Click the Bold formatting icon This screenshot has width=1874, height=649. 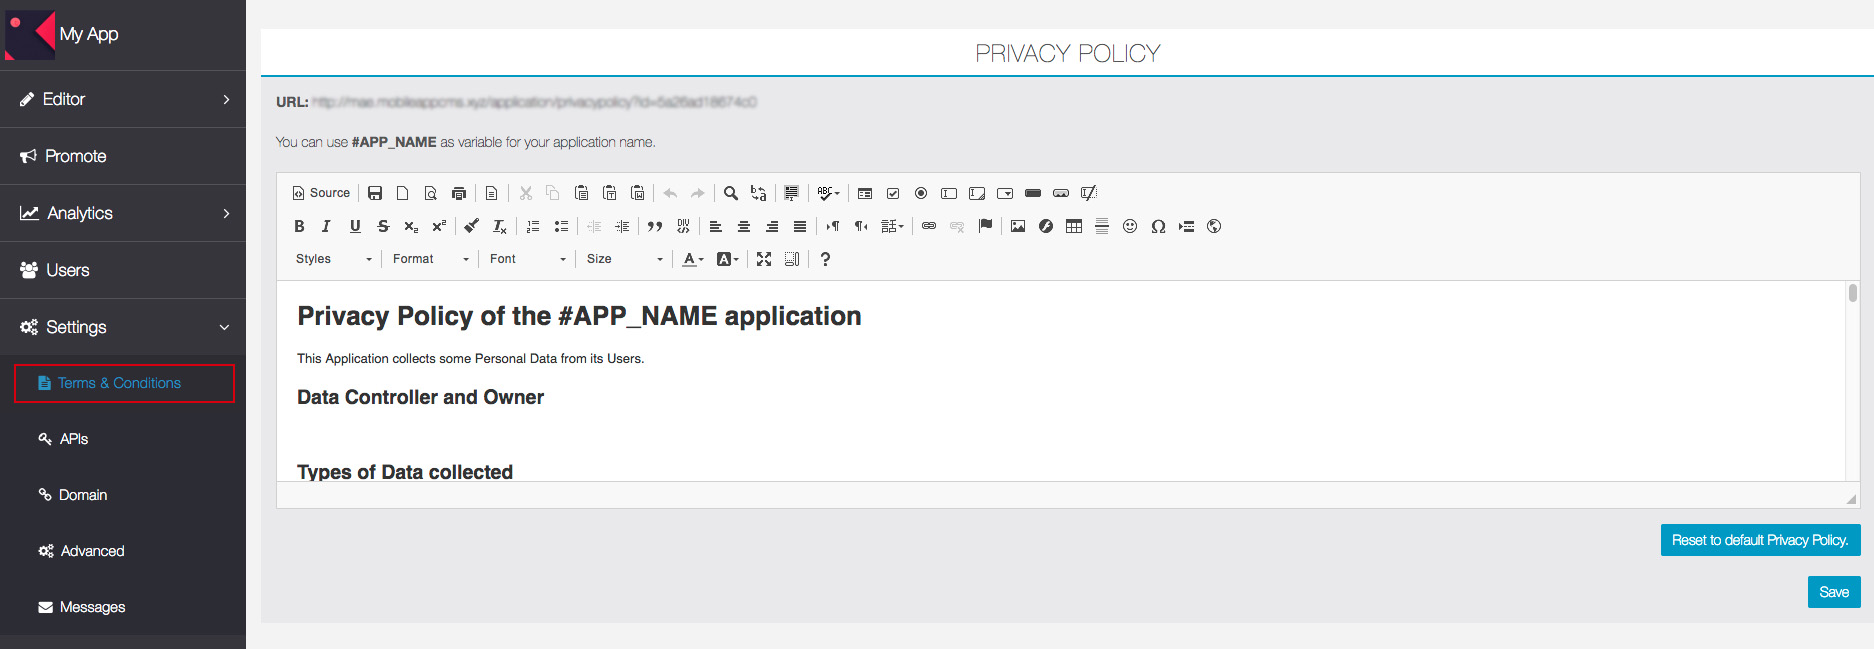(299, 226)
